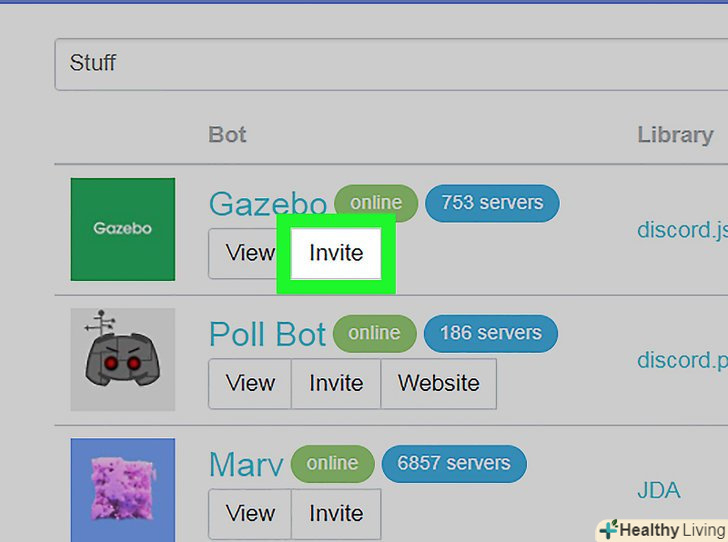Open the JDA library link
This screenshot has width=728, height=542.
pos(659,490)
